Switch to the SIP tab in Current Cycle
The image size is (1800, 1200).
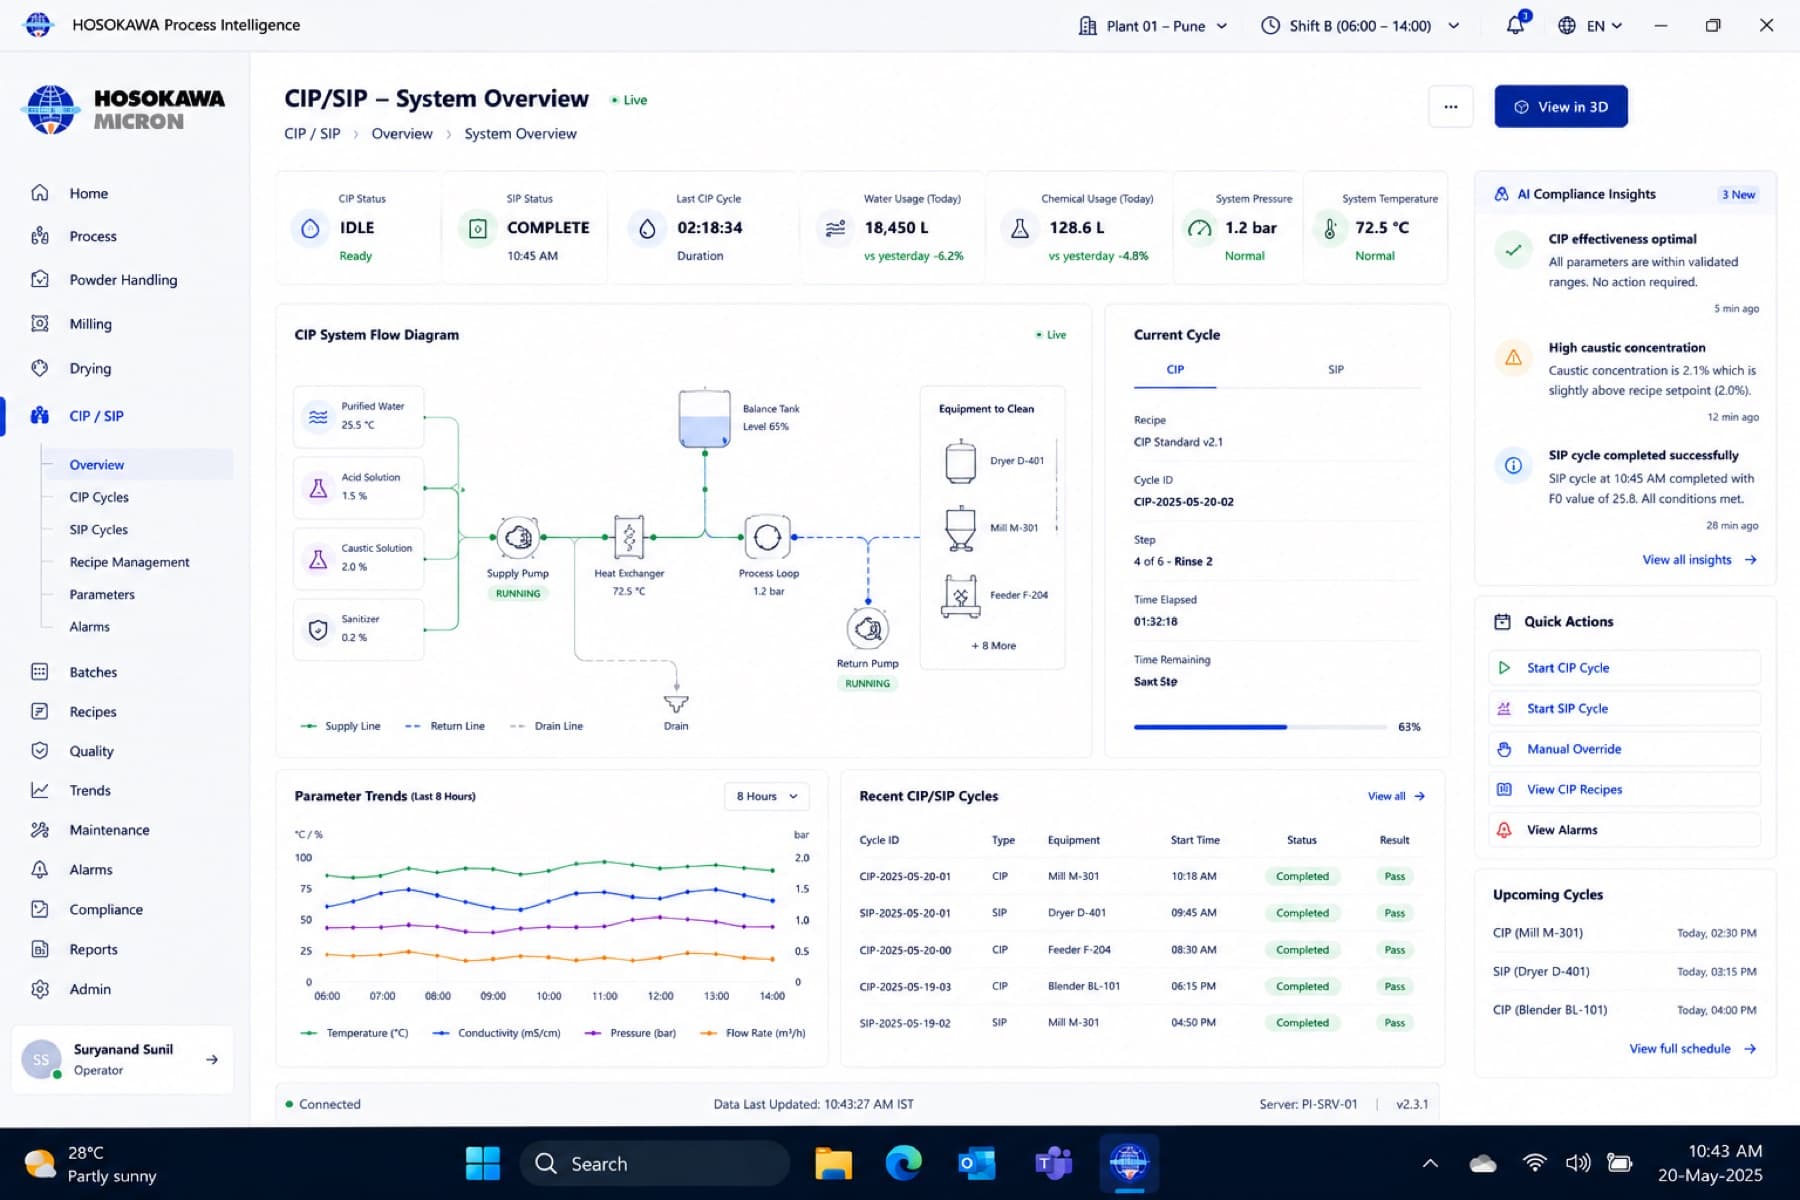coord(1336,370)
